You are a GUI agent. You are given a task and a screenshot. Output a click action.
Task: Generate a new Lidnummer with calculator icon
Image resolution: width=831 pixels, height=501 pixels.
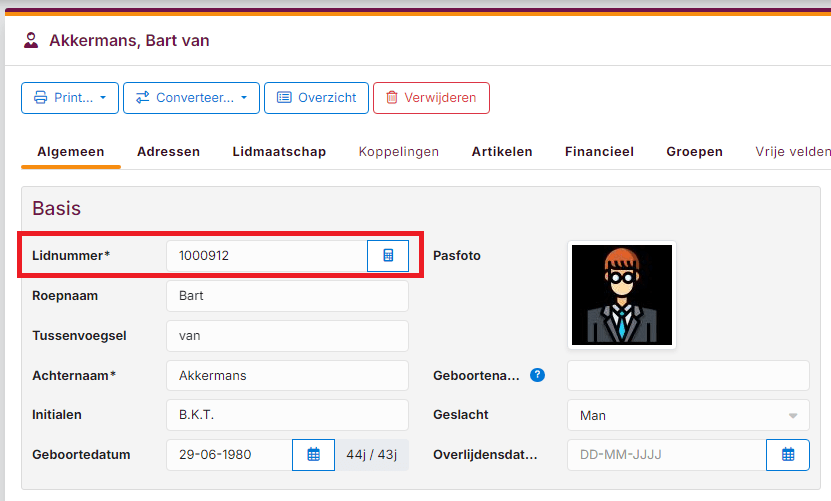click(x=388, y=256)
